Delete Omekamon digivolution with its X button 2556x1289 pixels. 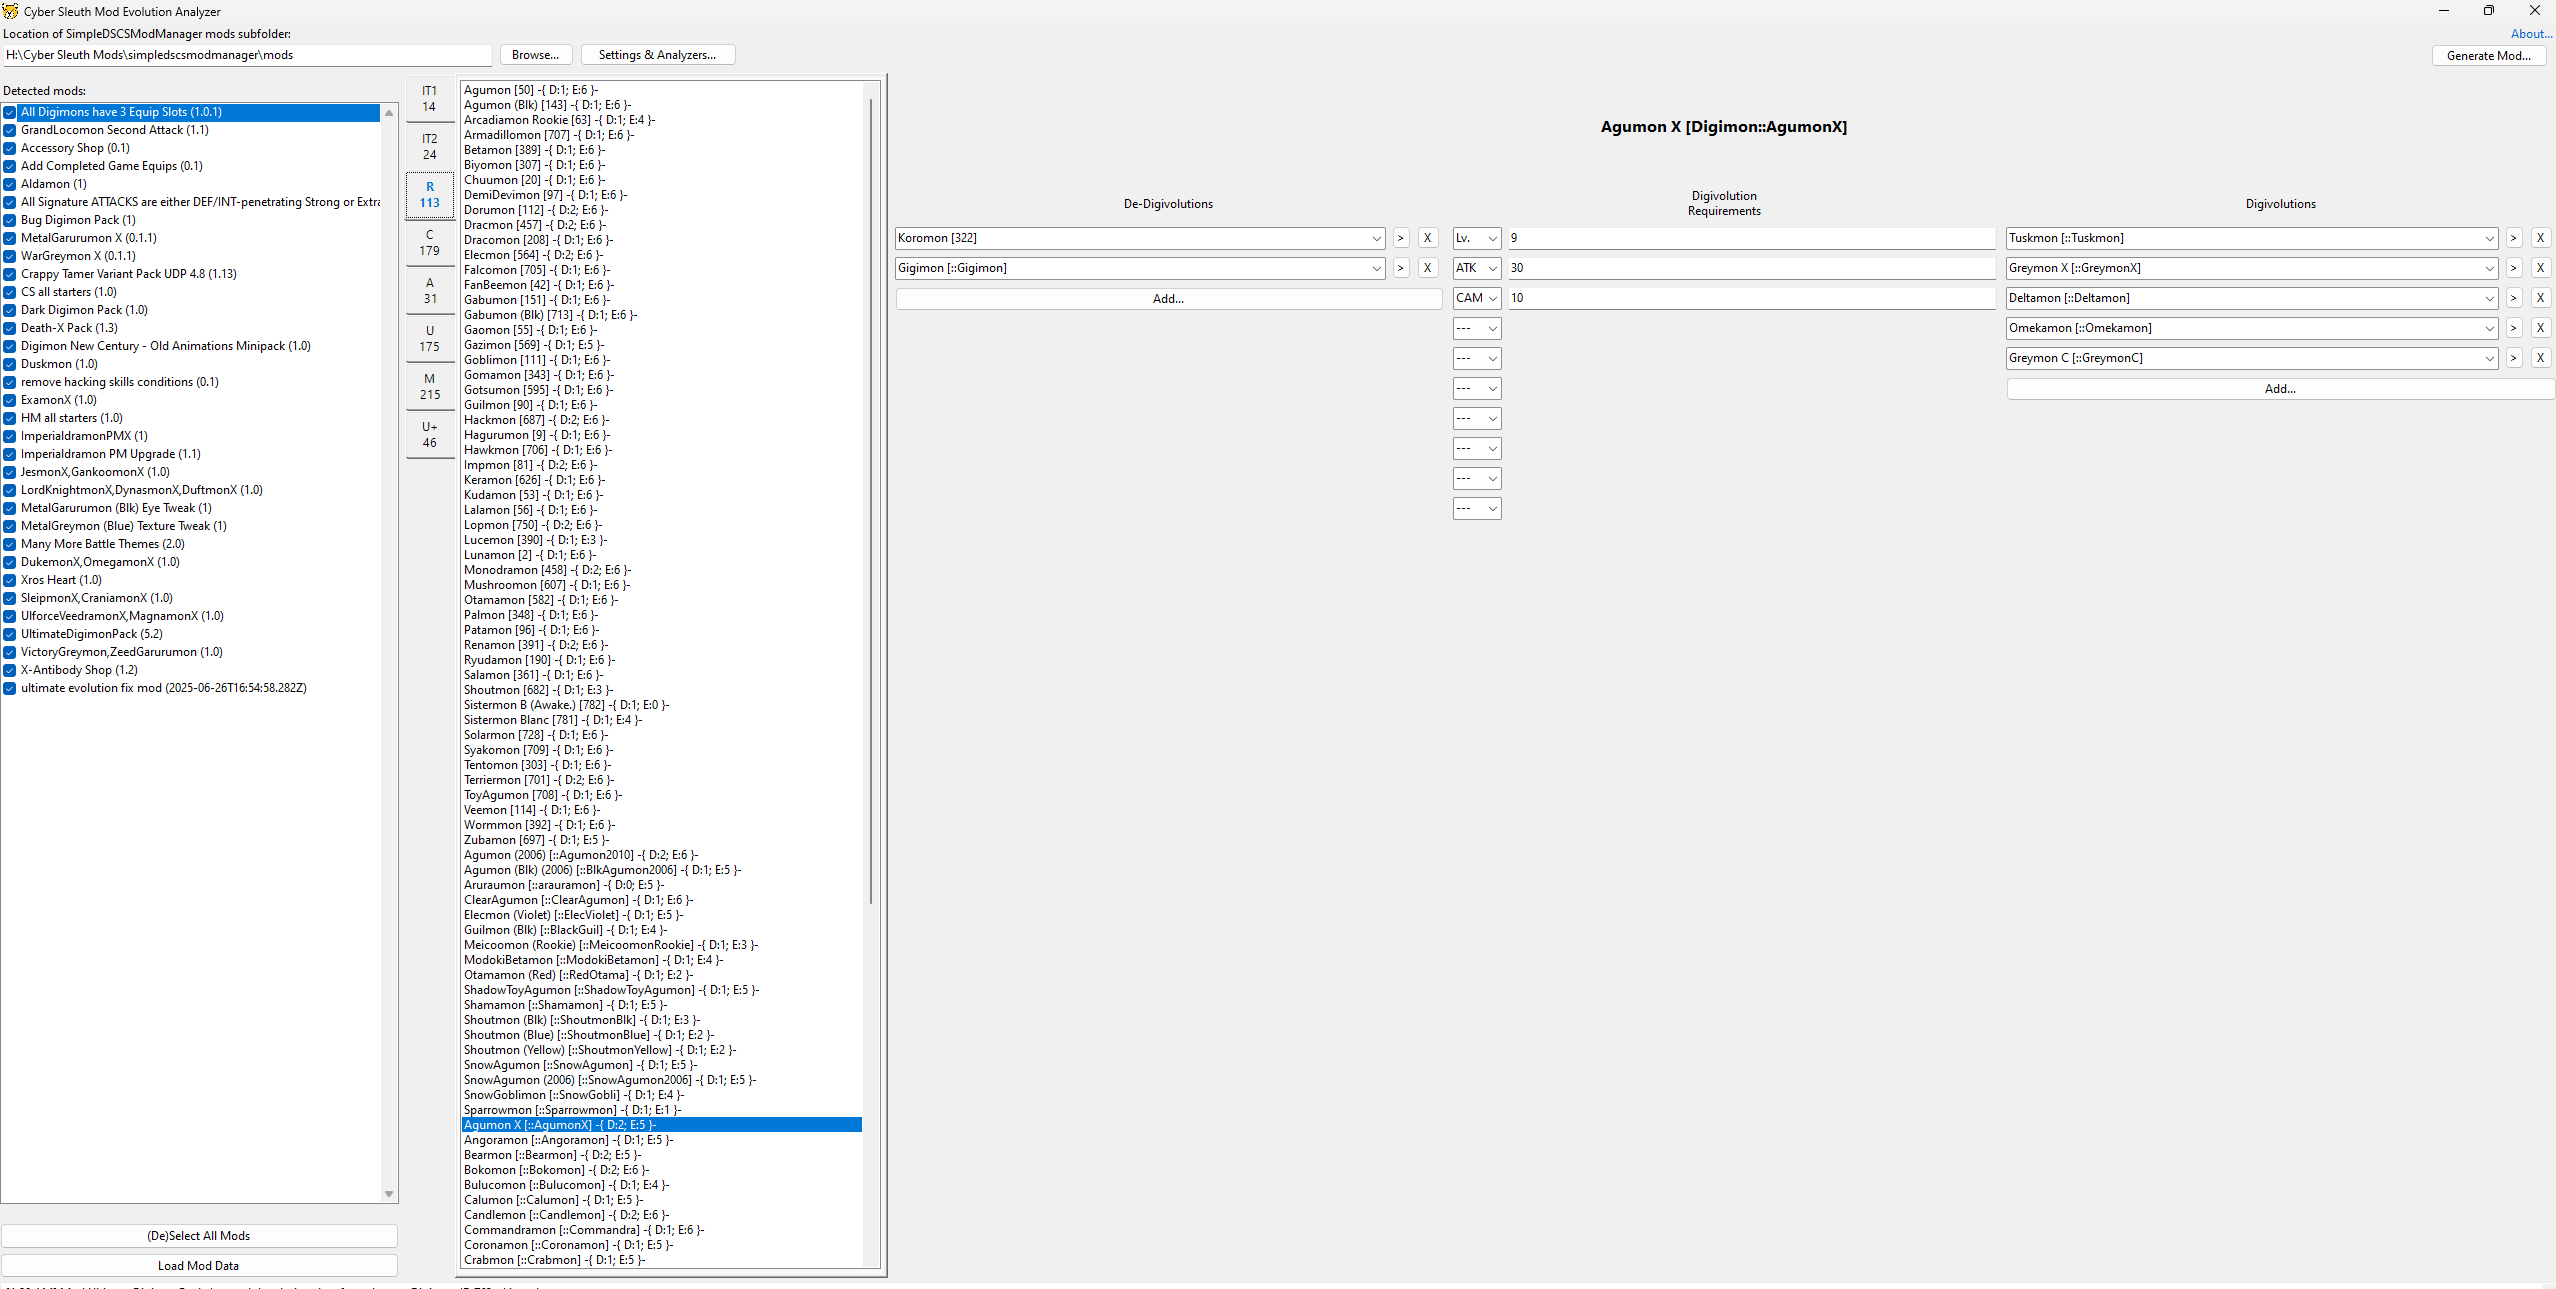(x=2540, y=328)
